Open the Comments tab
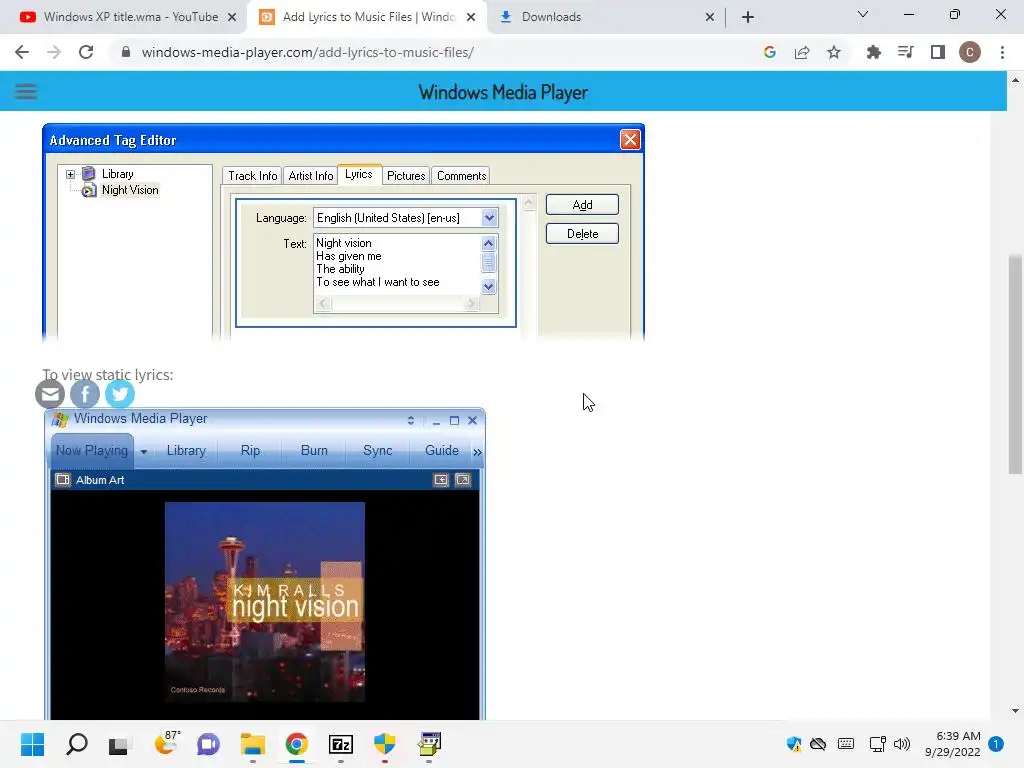This screenshot has width=1024, height=768. pyautogui.click(x=462, y=176)
